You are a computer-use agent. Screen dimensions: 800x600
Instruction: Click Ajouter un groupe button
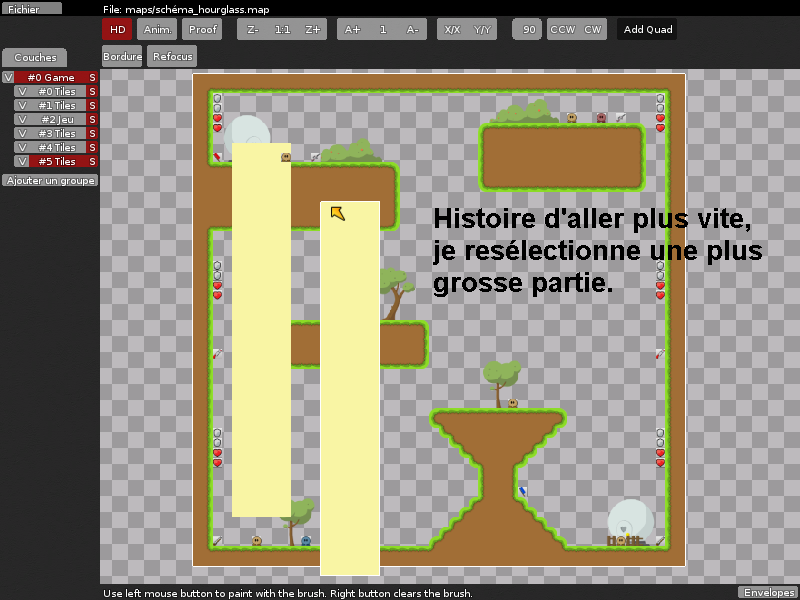(50, 181)
